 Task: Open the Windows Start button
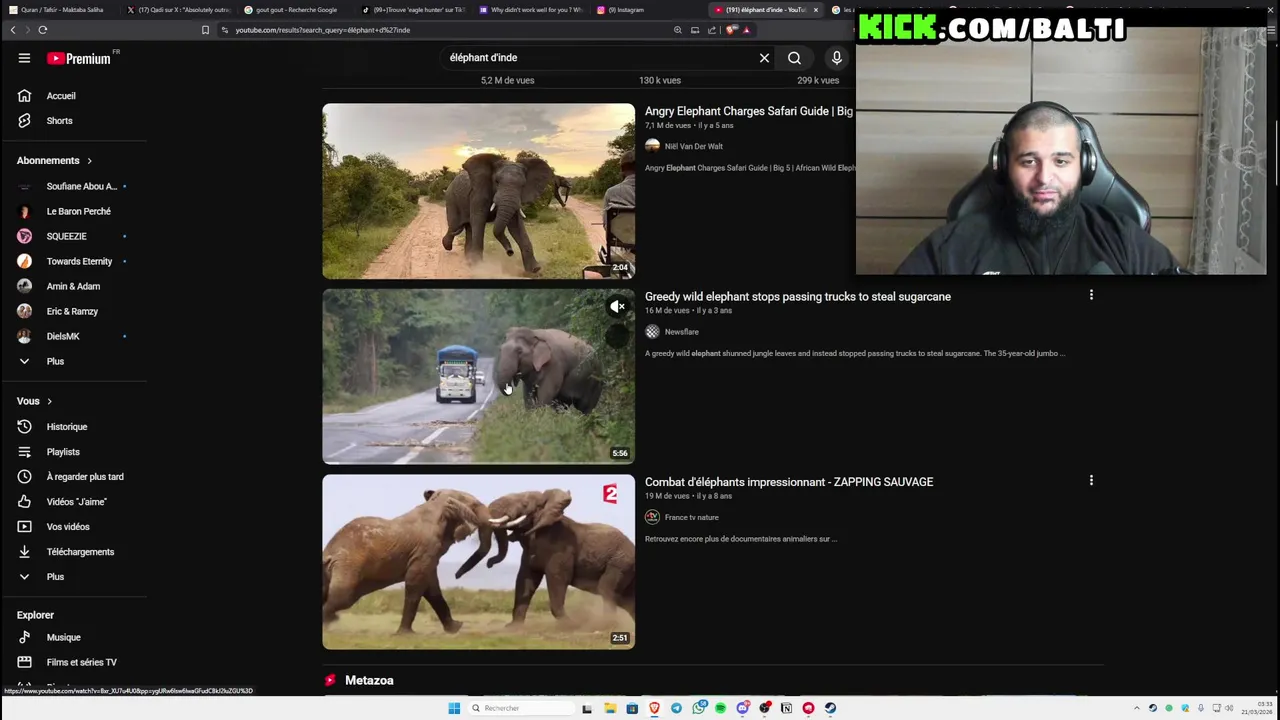(454, 708)
